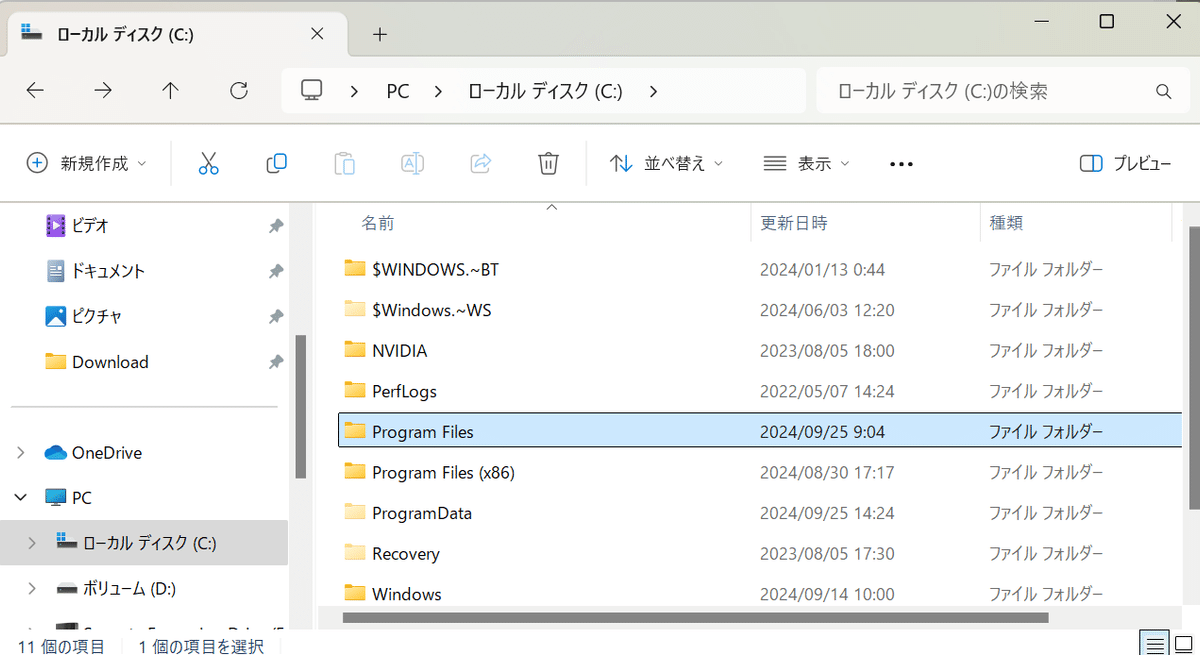1200x655 pixels.
Task: Go forward with the right arrow
Action: coord(103,91)
